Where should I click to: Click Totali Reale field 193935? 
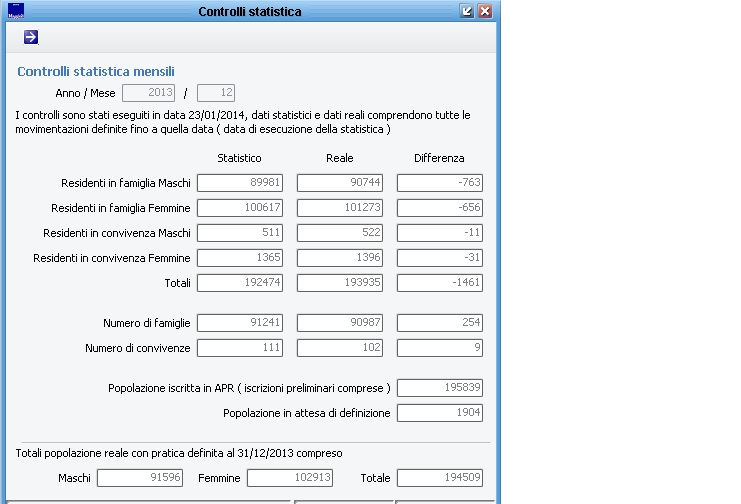(340, 283)
